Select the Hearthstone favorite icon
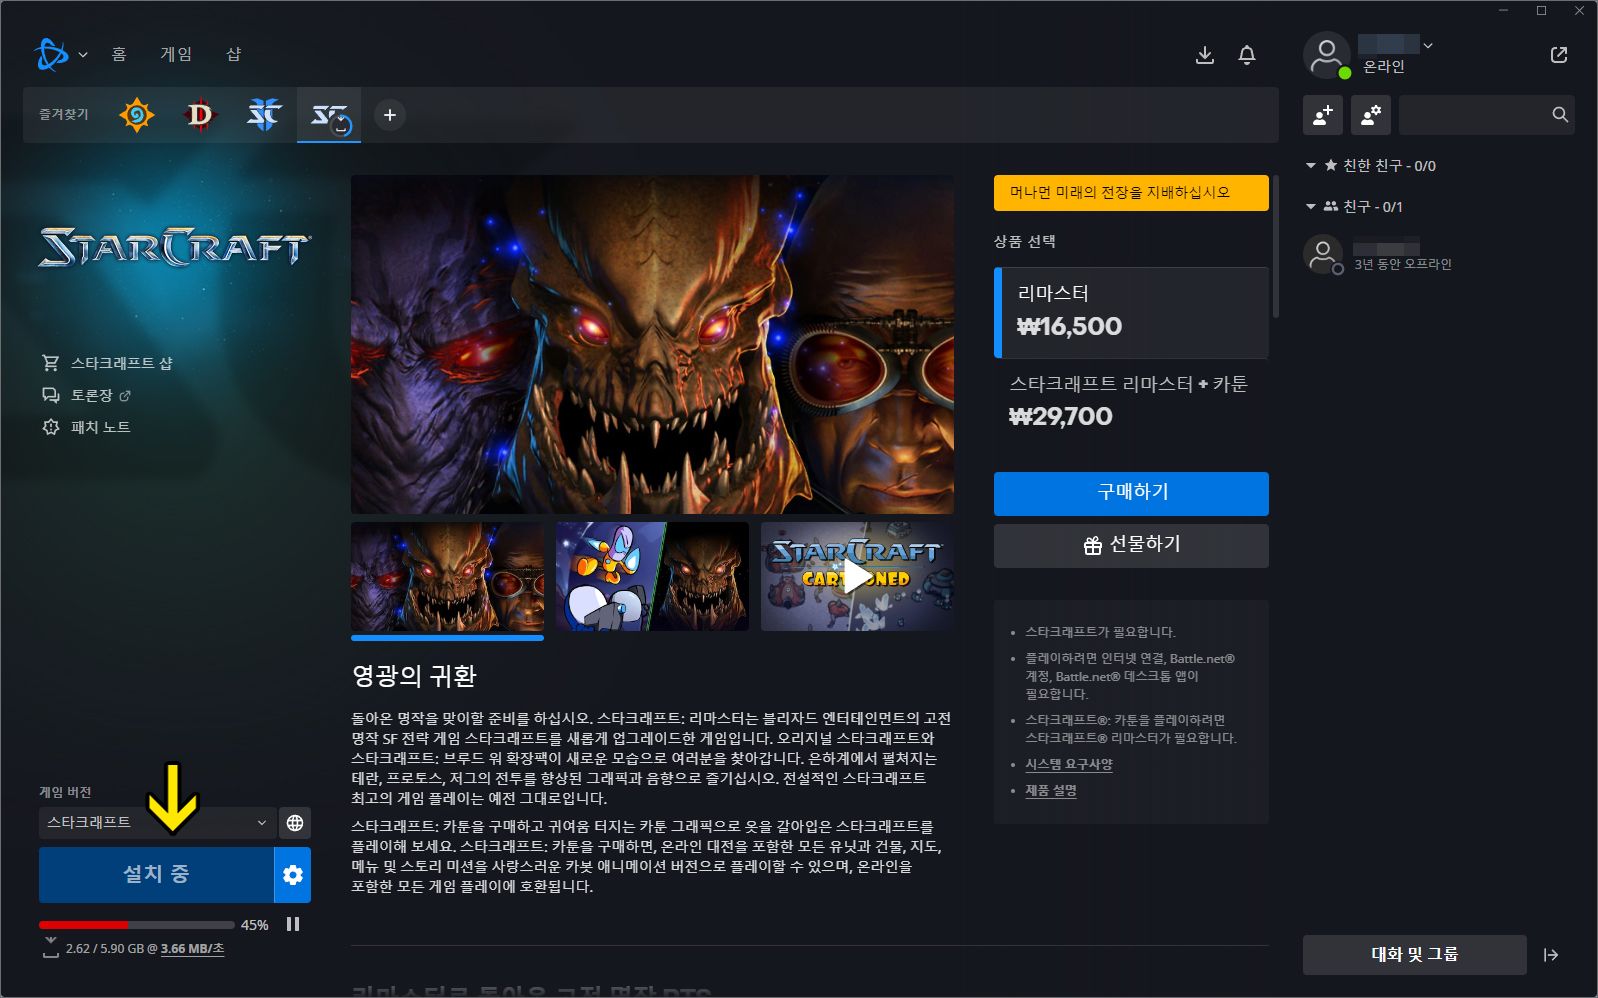The image size is (1598, 998). (137, 115)
